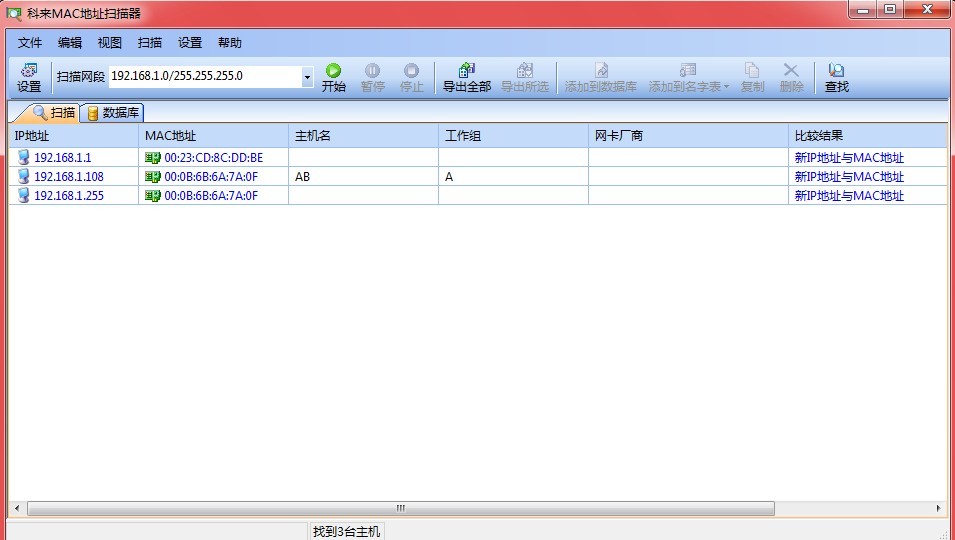The width and height of the screenshot is (955, 540).
Task: Select IP address 192.168.1.255
Action: pos(69,195)
